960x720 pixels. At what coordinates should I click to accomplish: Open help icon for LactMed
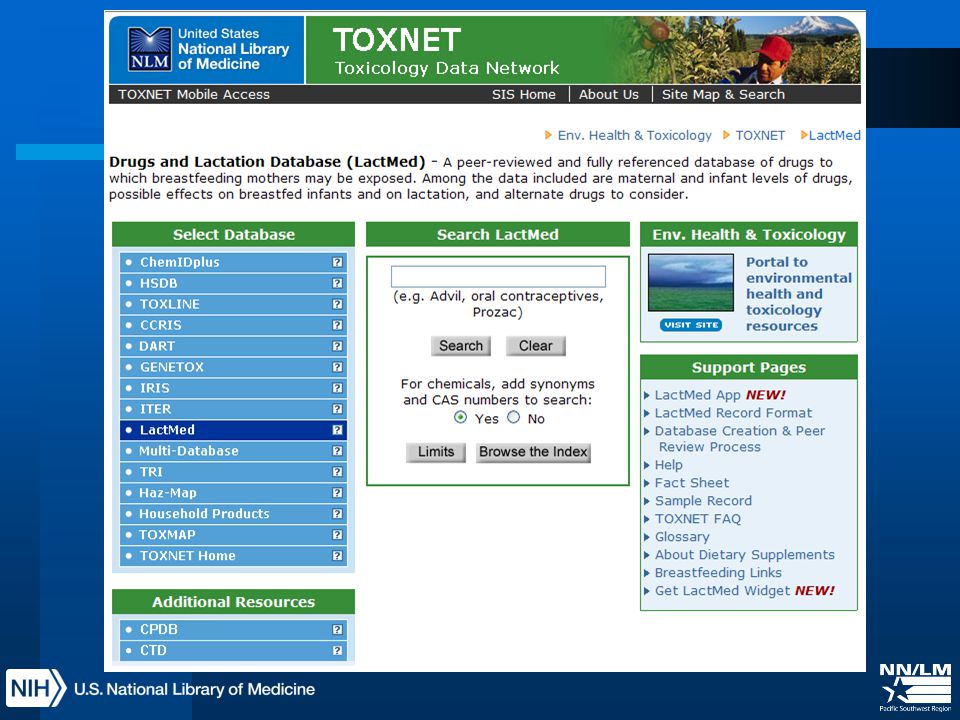[x=337, y=430]
